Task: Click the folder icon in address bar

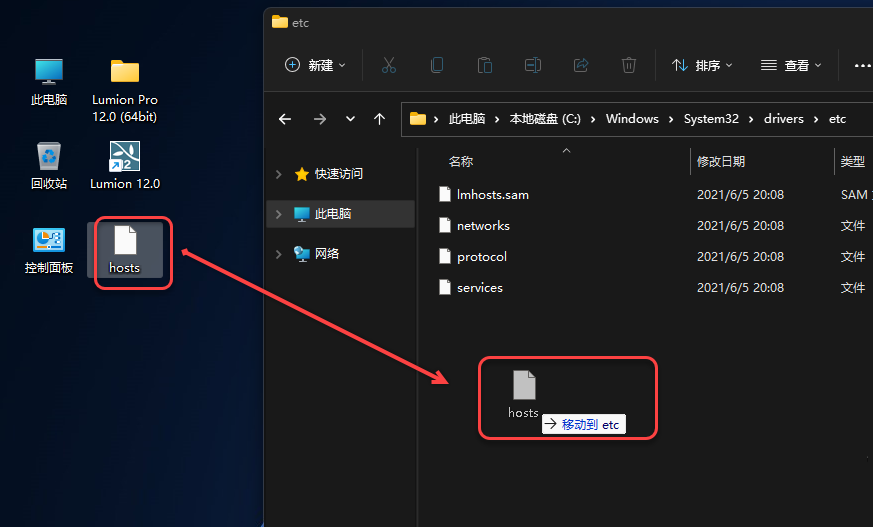Action: [418, 119]
